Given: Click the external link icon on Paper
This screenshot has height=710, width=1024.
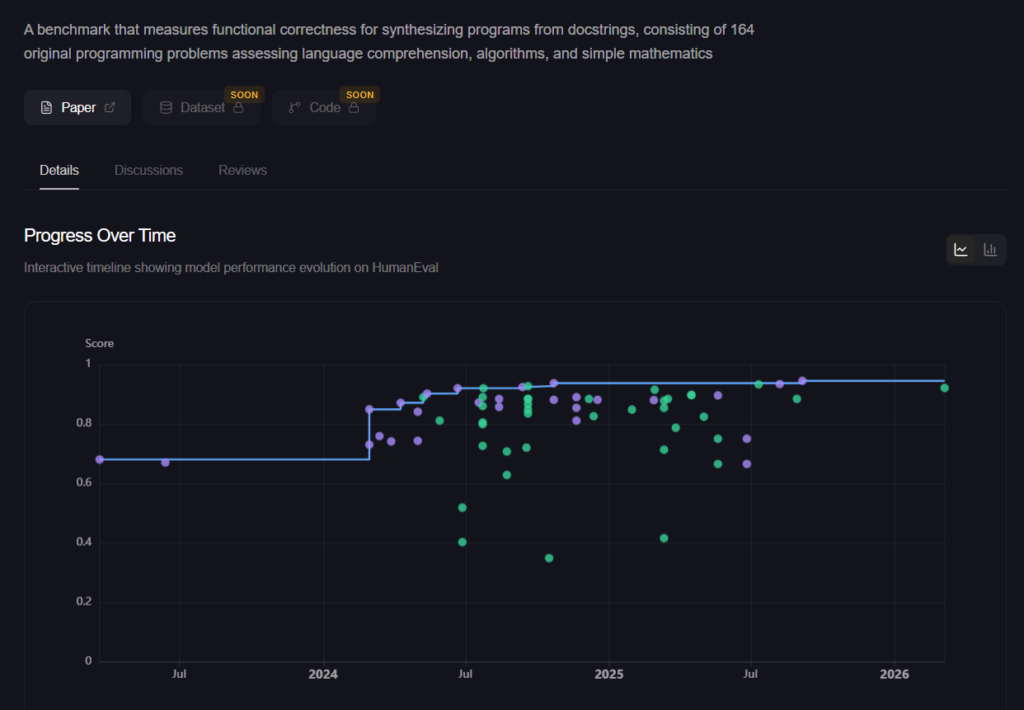Looking at the screenshot, I should coord(110,108).
